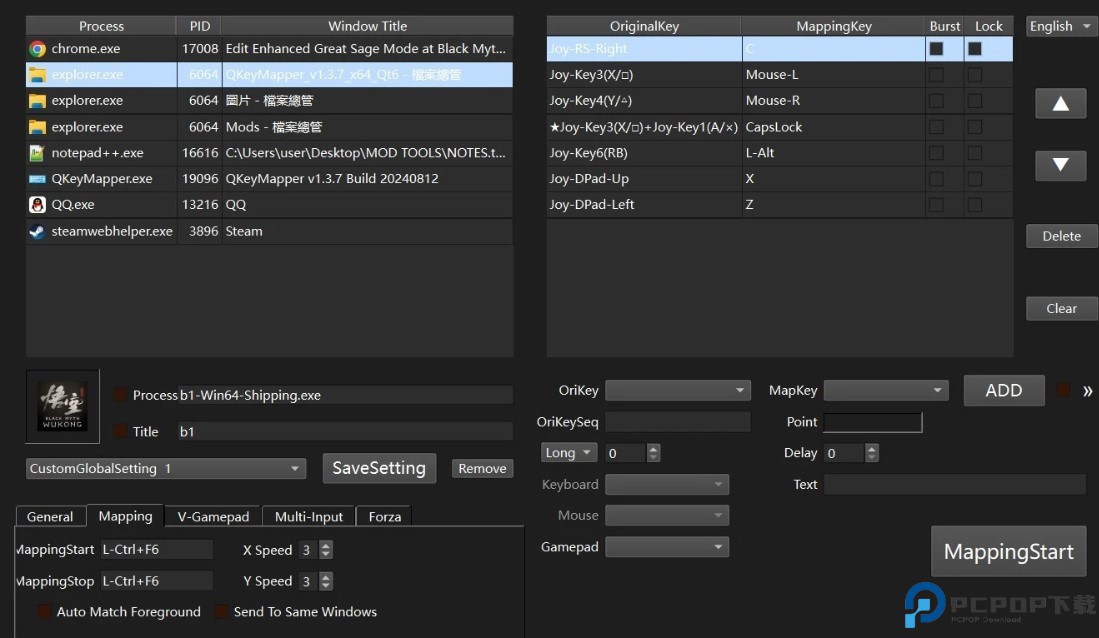This screenshot has height=638, width=1099.
Task: Click the Point input field
Action: pyautogui.click(x=873, y=422)
